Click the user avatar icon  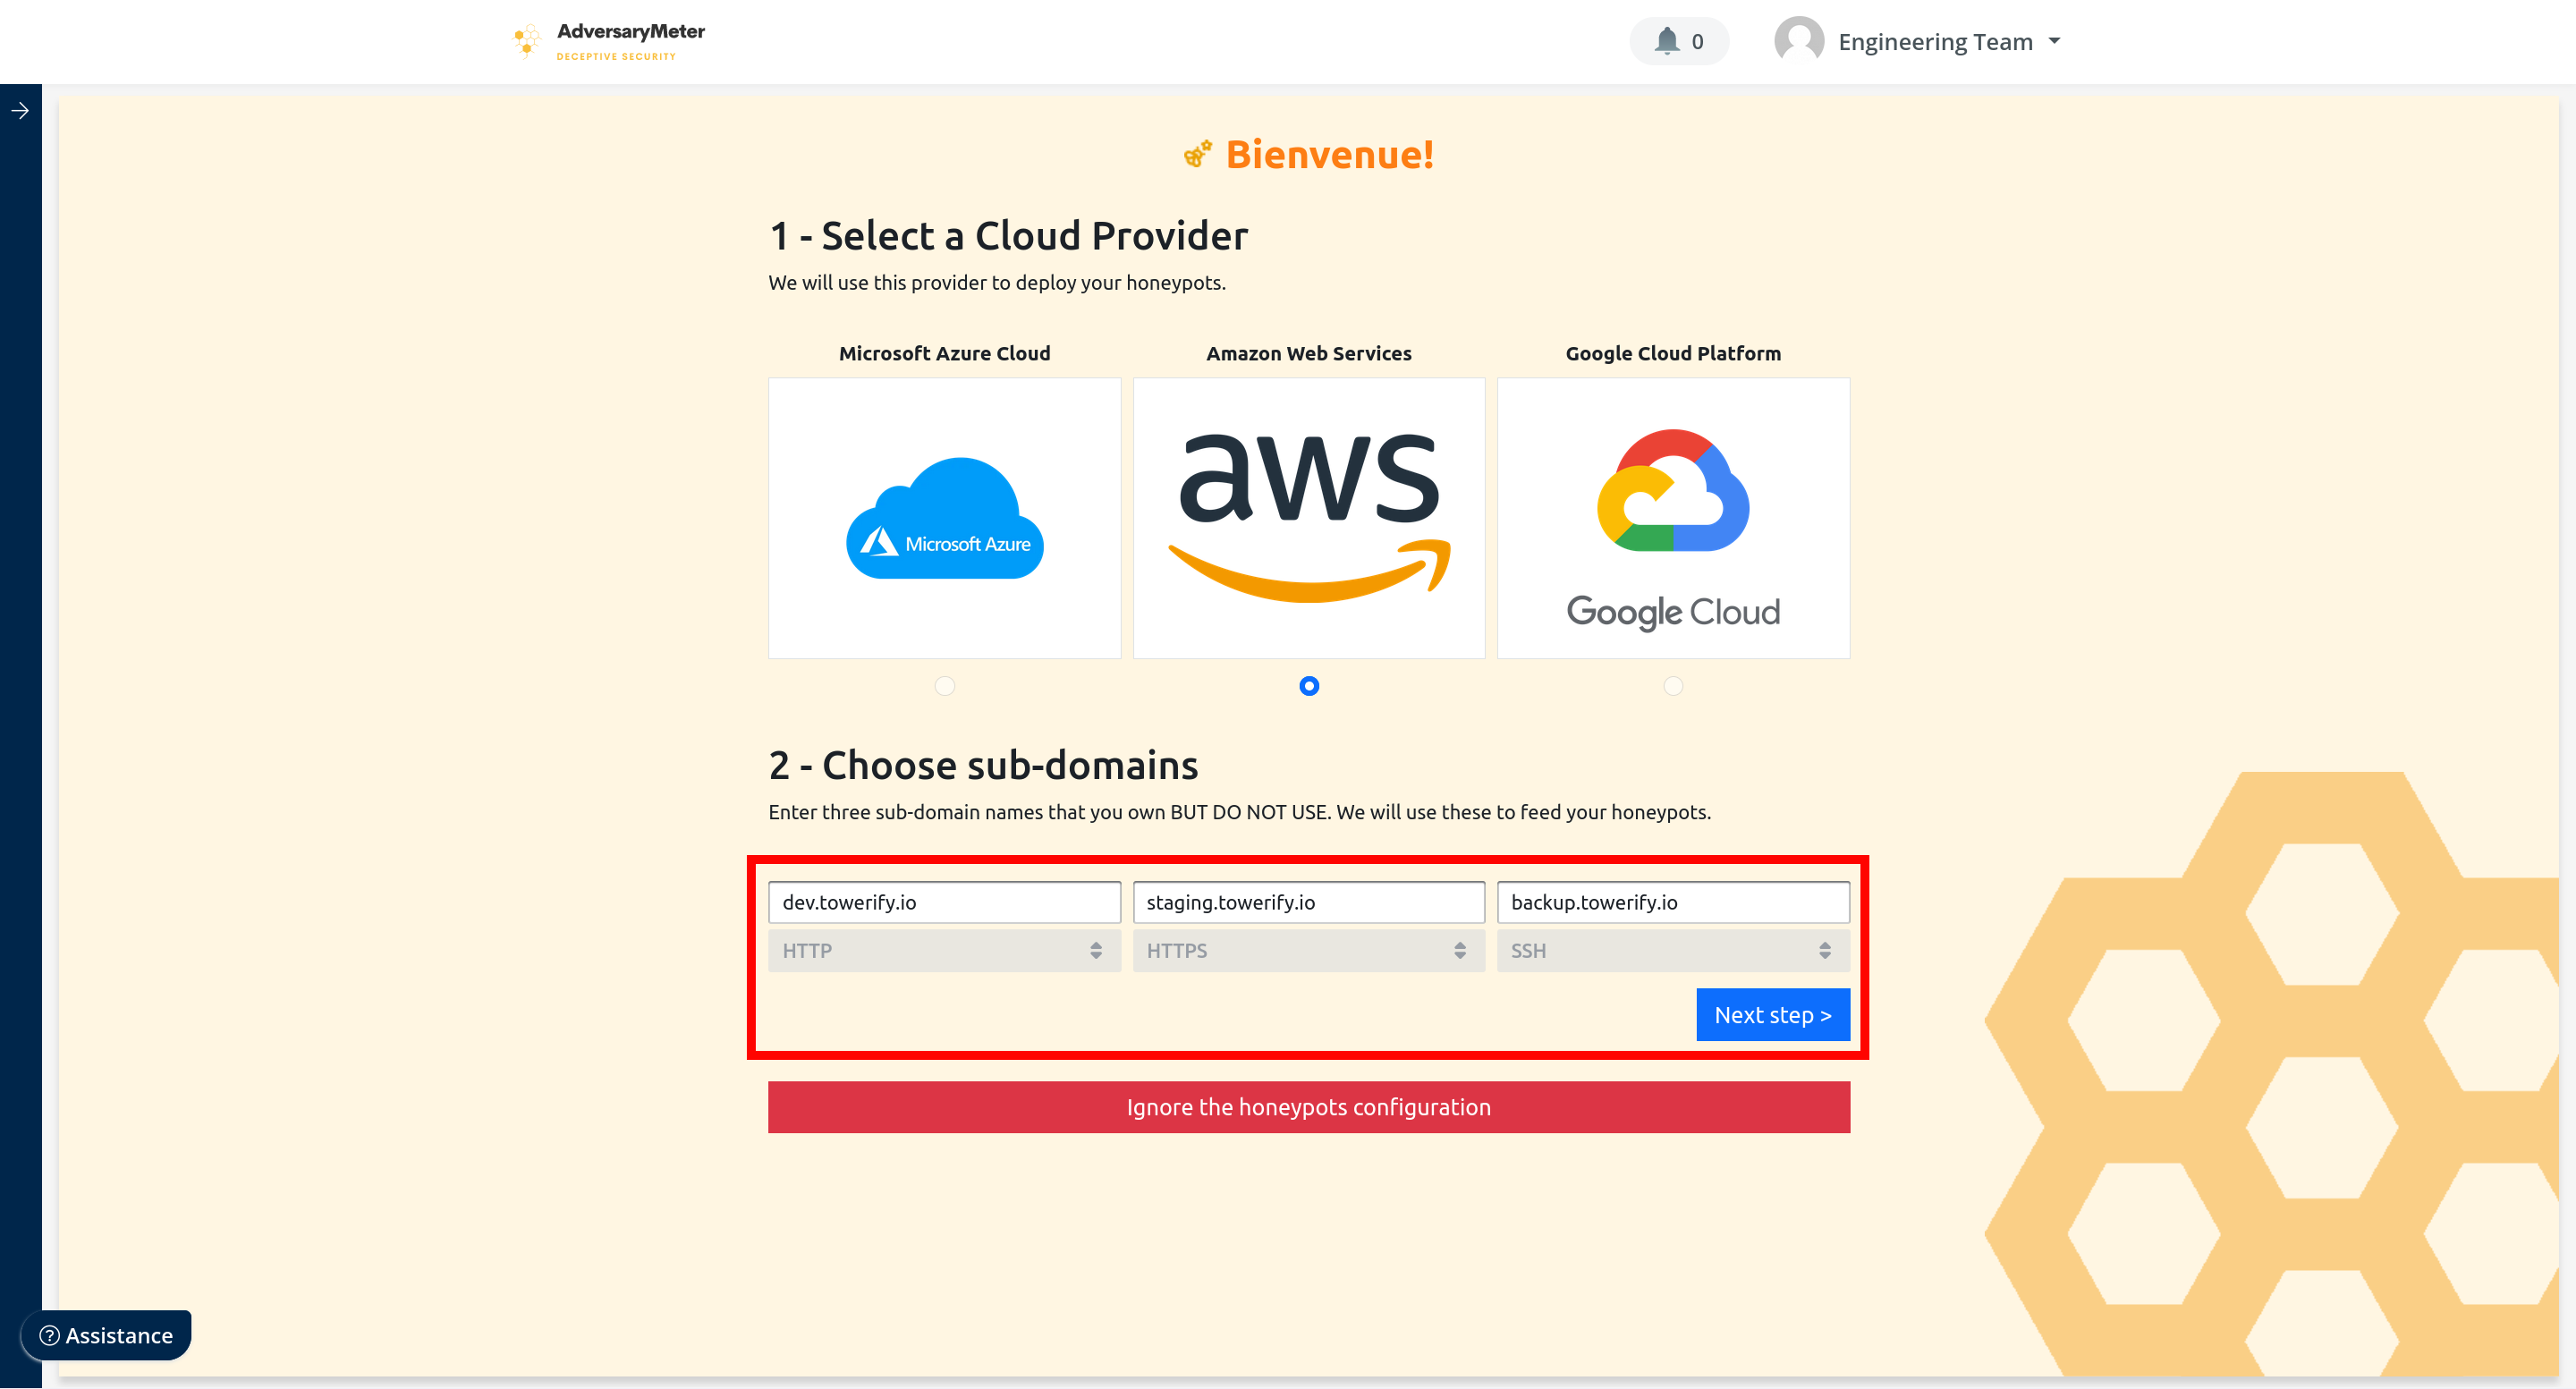pos(1798,41)
